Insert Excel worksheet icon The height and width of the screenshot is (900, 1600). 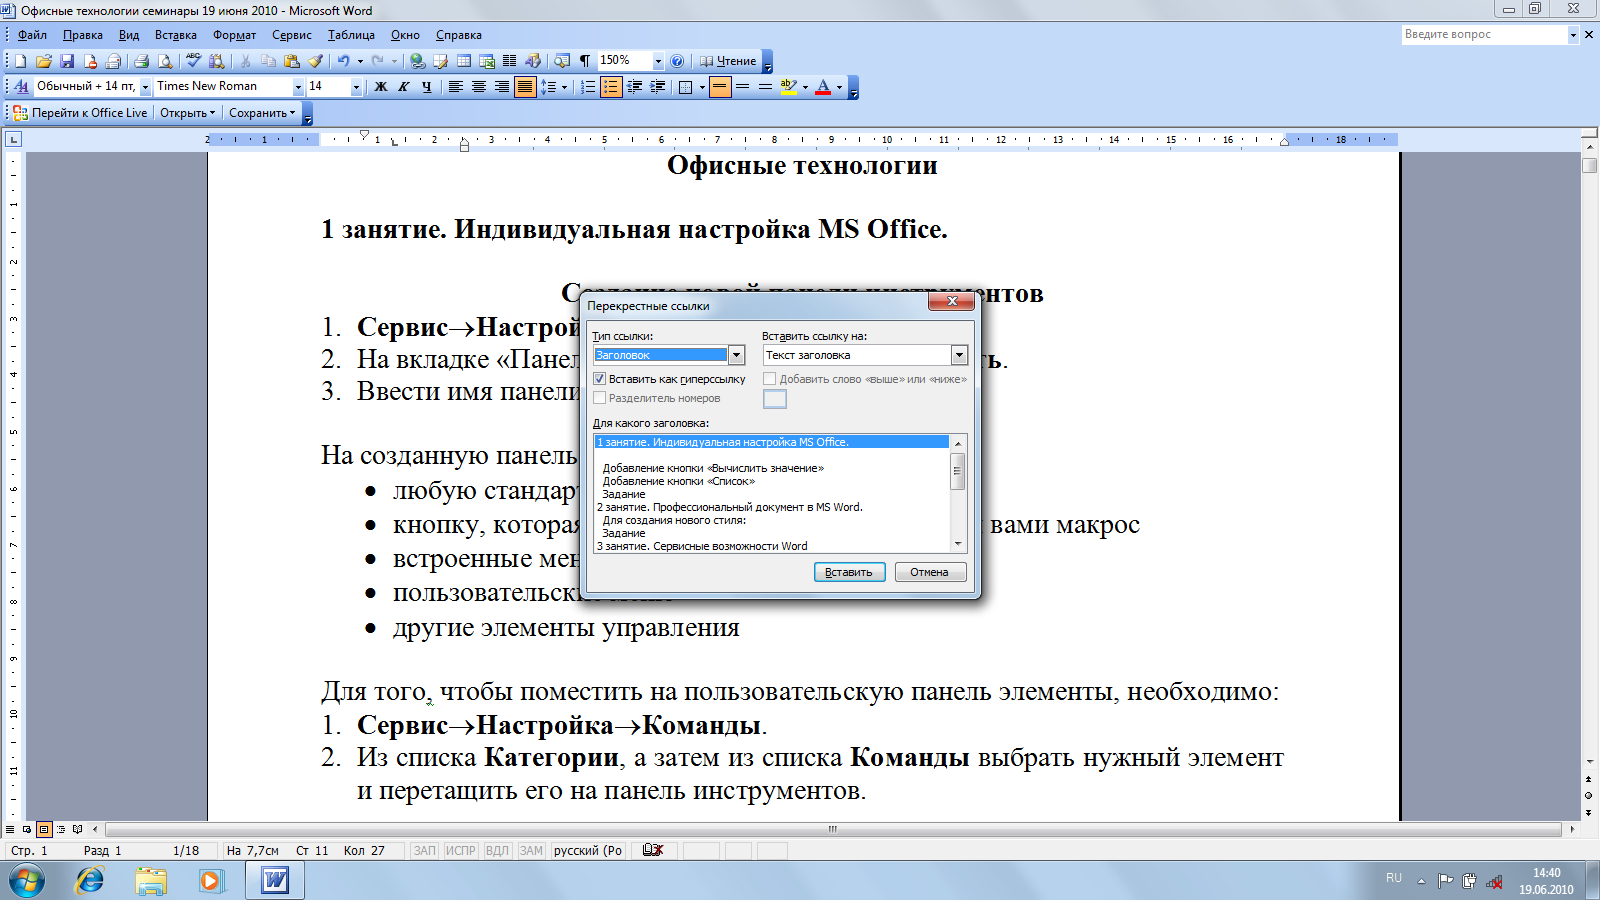pos(487,61)
